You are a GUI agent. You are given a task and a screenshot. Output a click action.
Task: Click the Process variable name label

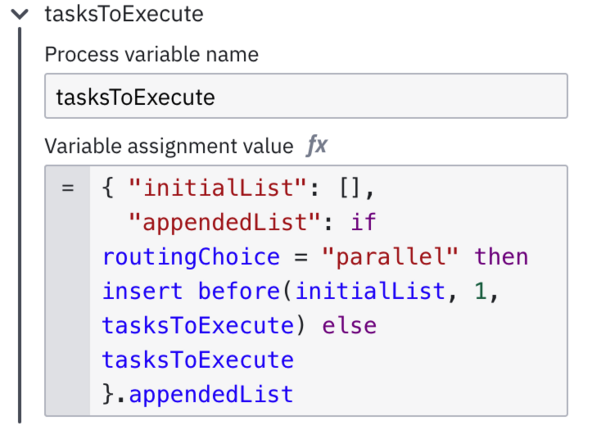pyautogui.click(x=152, y=54)
